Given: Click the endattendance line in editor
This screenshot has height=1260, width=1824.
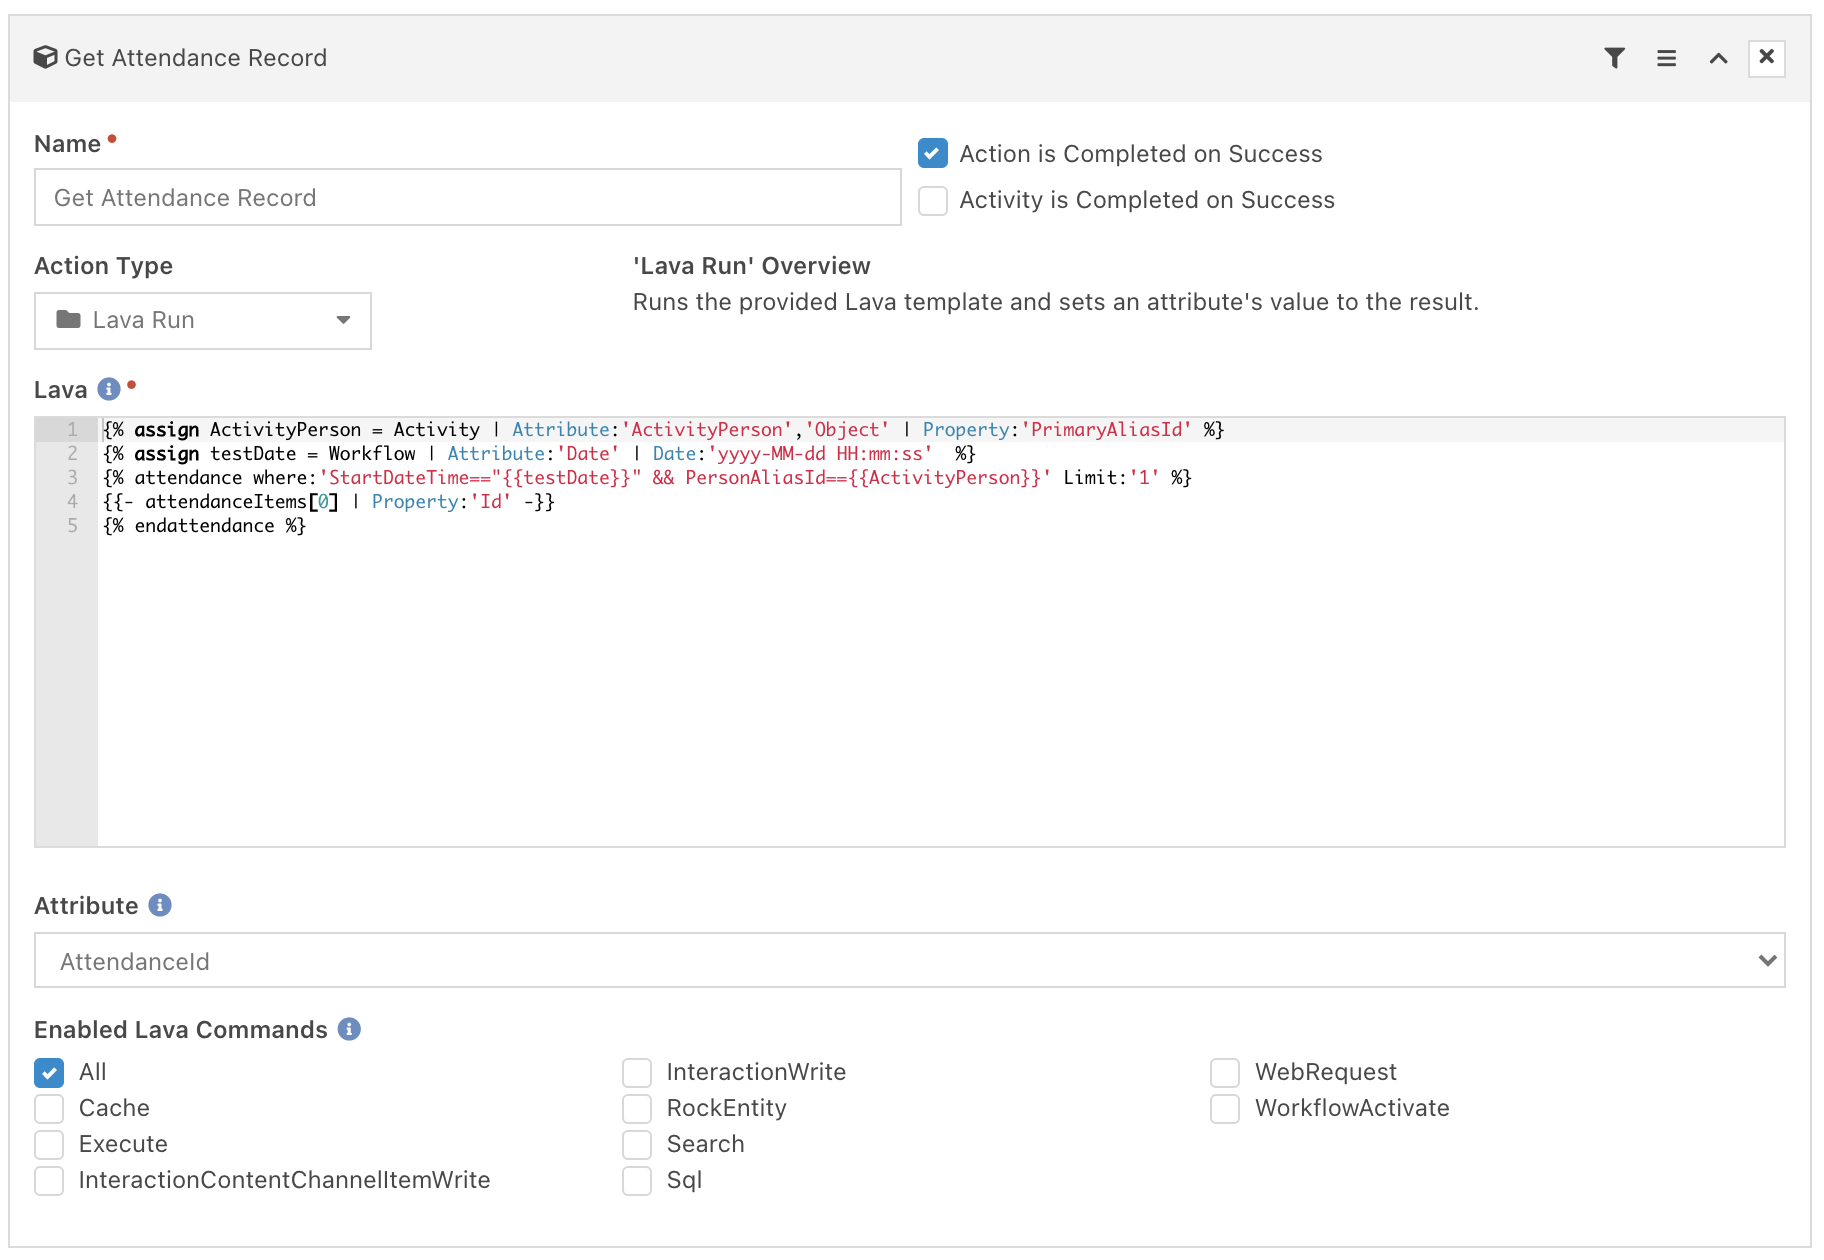Looking at the screenshot, I should coord(204,526).
